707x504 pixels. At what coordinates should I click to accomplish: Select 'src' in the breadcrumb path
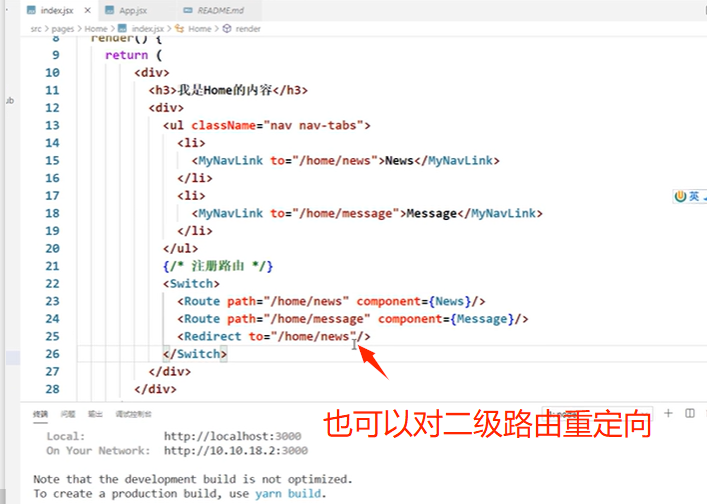tap(36, 29)
